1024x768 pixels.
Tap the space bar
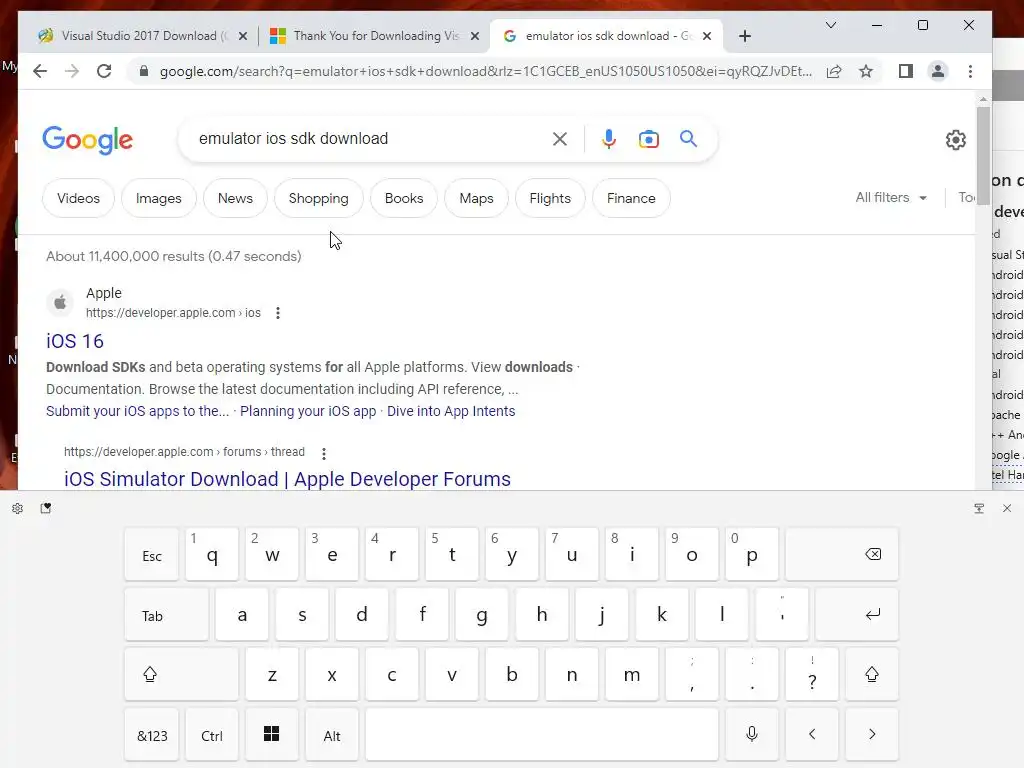tap(542, 735)
